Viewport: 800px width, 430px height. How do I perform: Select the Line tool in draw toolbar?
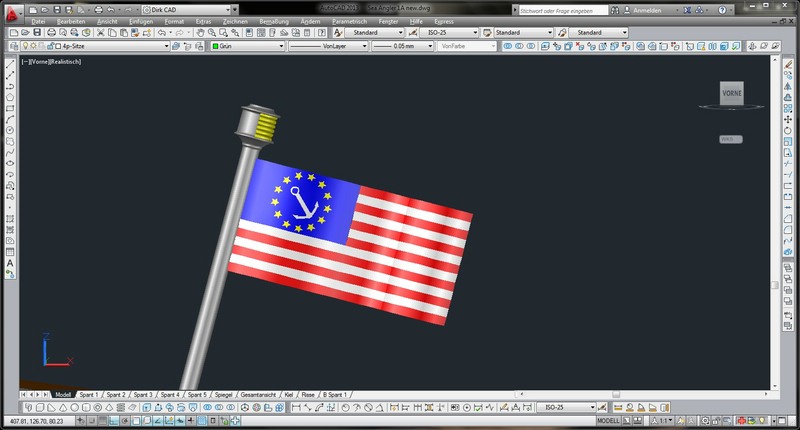[x=10, y=64]
